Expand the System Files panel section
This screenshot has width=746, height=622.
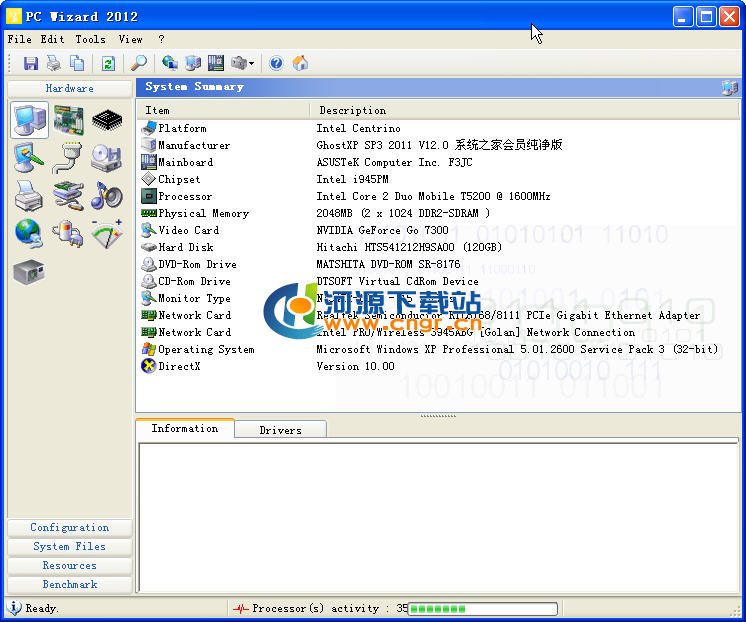(x=70, y=547)
